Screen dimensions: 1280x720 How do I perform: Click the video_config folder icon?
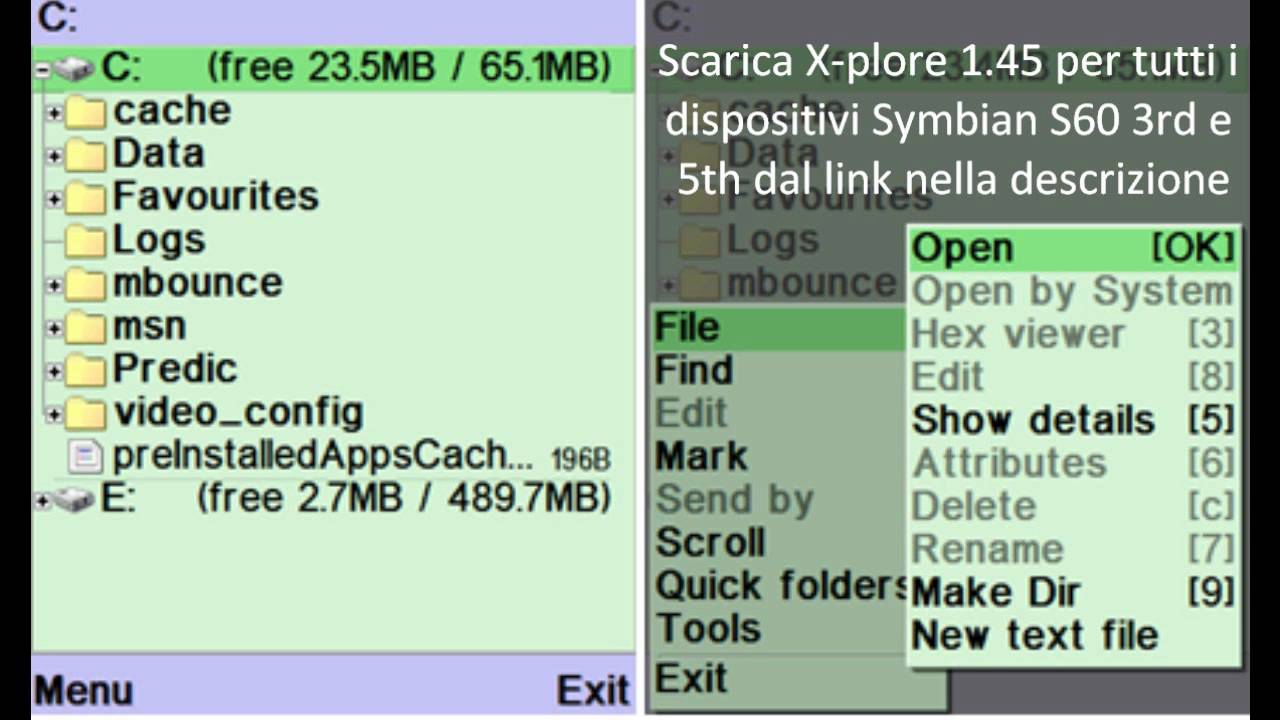coord(86,413)
